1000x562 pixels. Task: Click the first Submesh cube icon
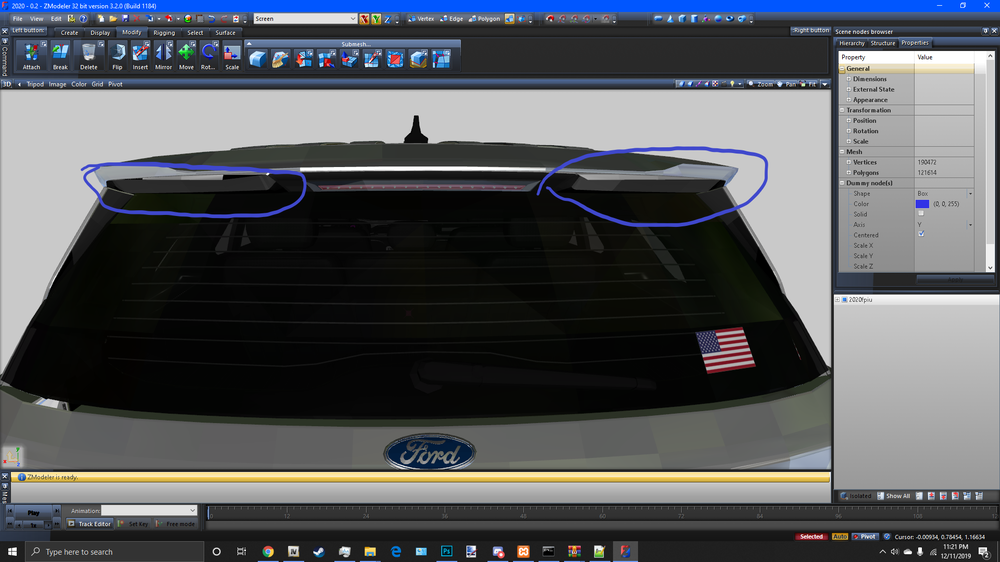pos(258,59)
